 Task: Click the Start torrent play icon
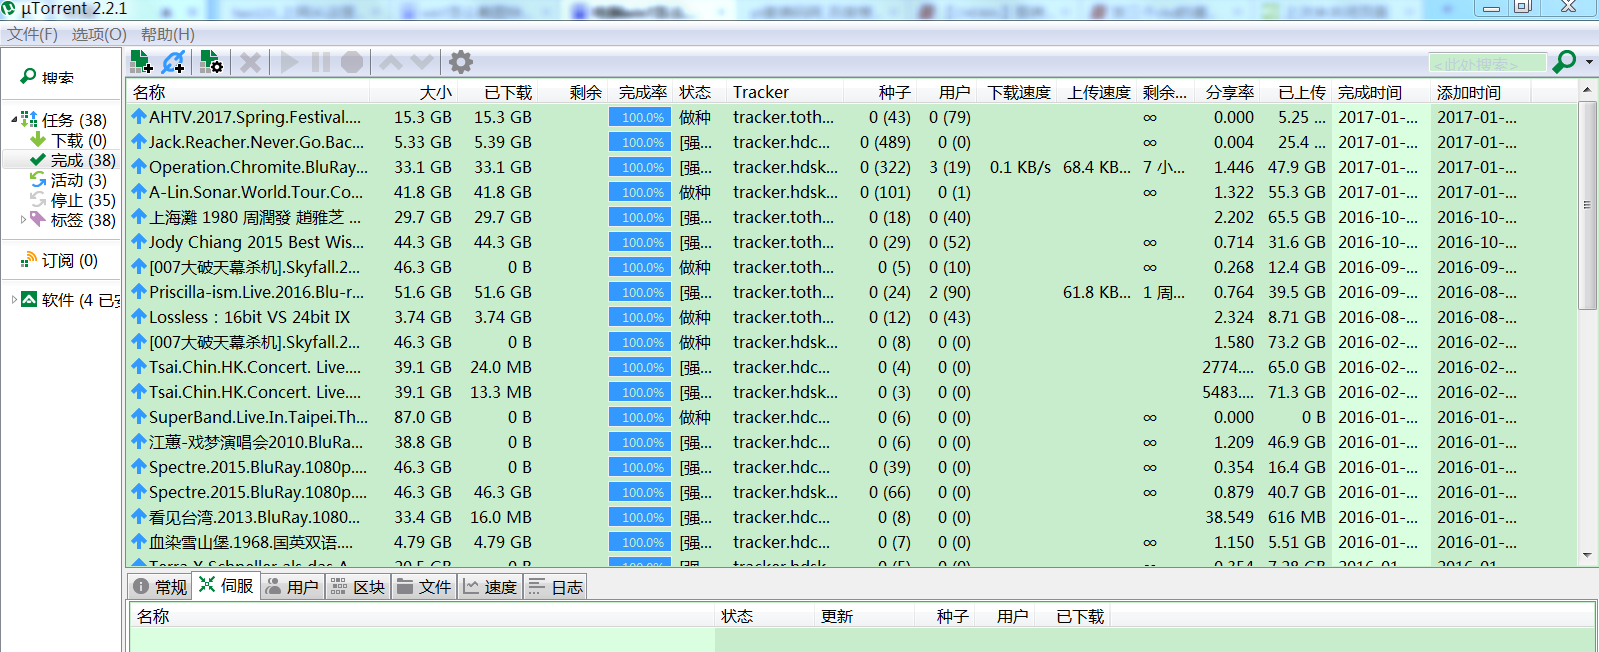click(289, 62)
